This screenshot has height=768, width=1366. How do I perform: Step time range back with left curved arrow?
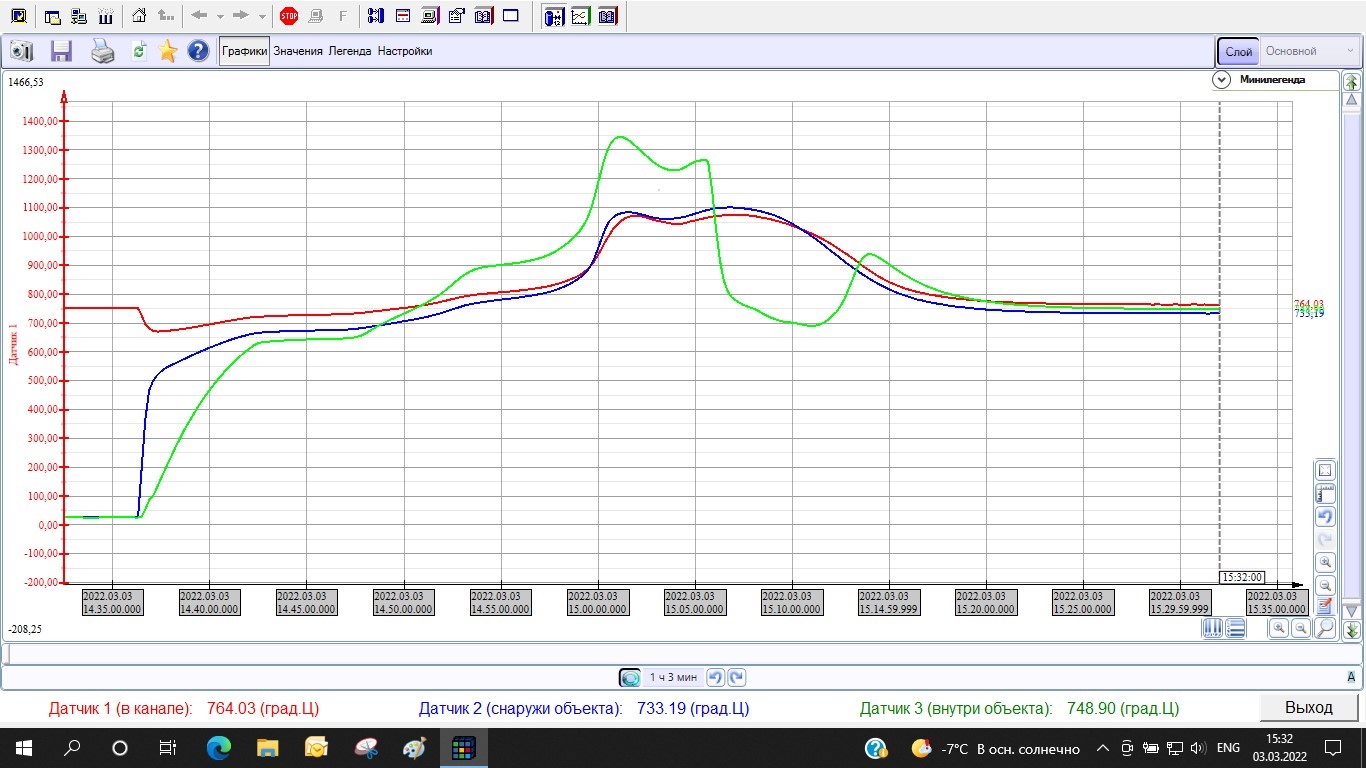[715, 677]
